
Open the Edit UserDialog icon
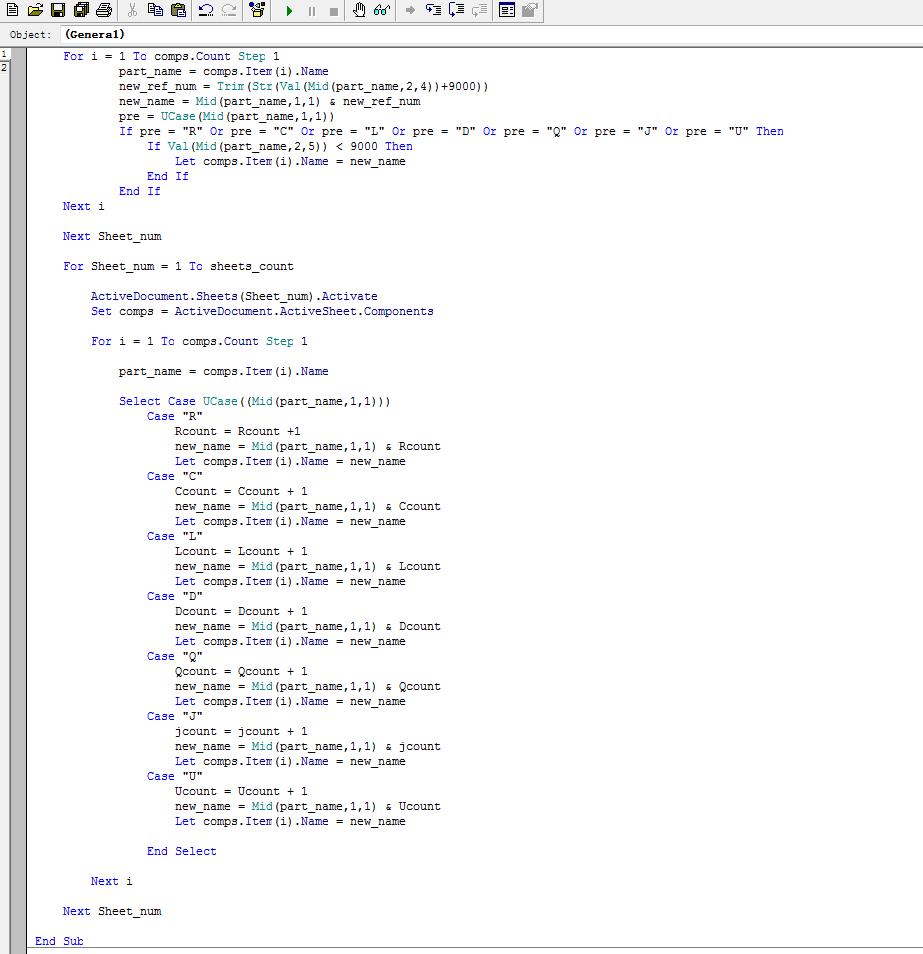(x=507, y=11)
